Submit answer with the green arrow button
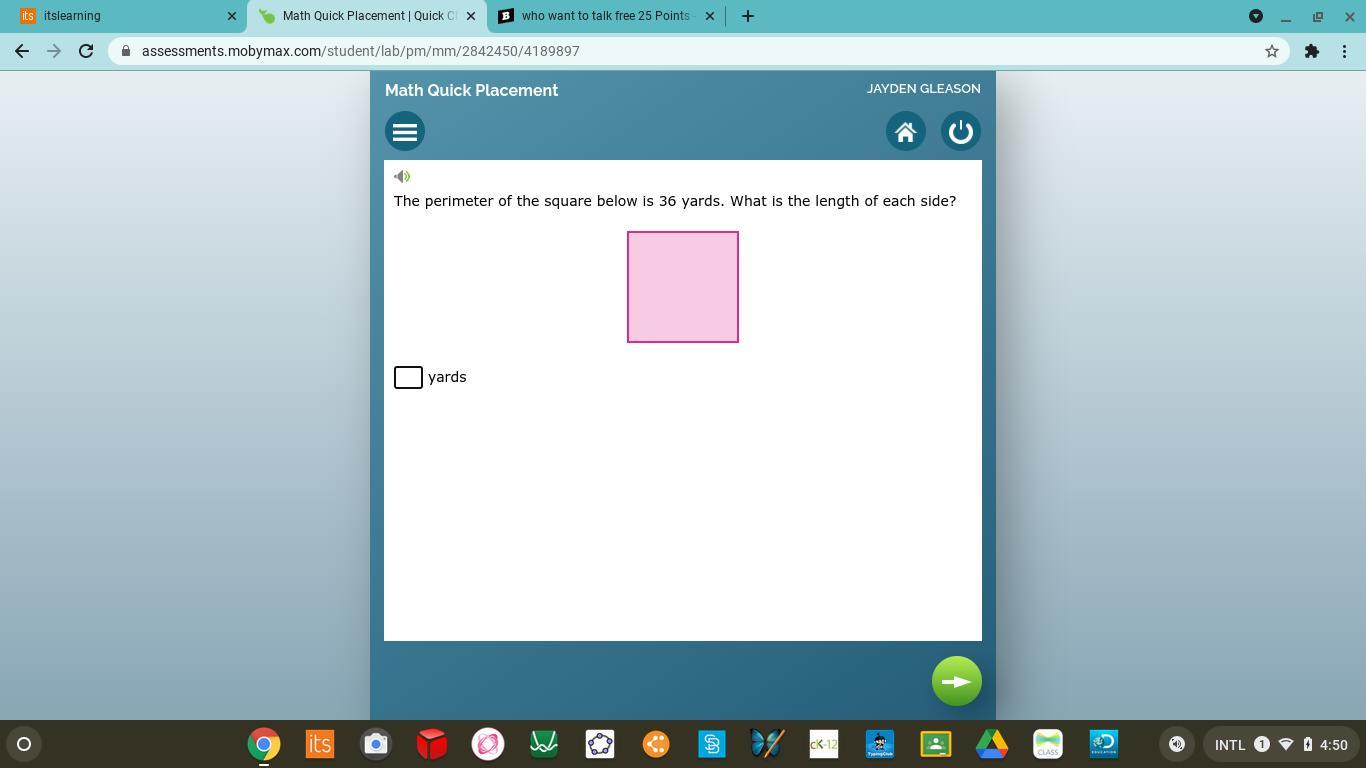1366x768 pixels. pos(957,681)
